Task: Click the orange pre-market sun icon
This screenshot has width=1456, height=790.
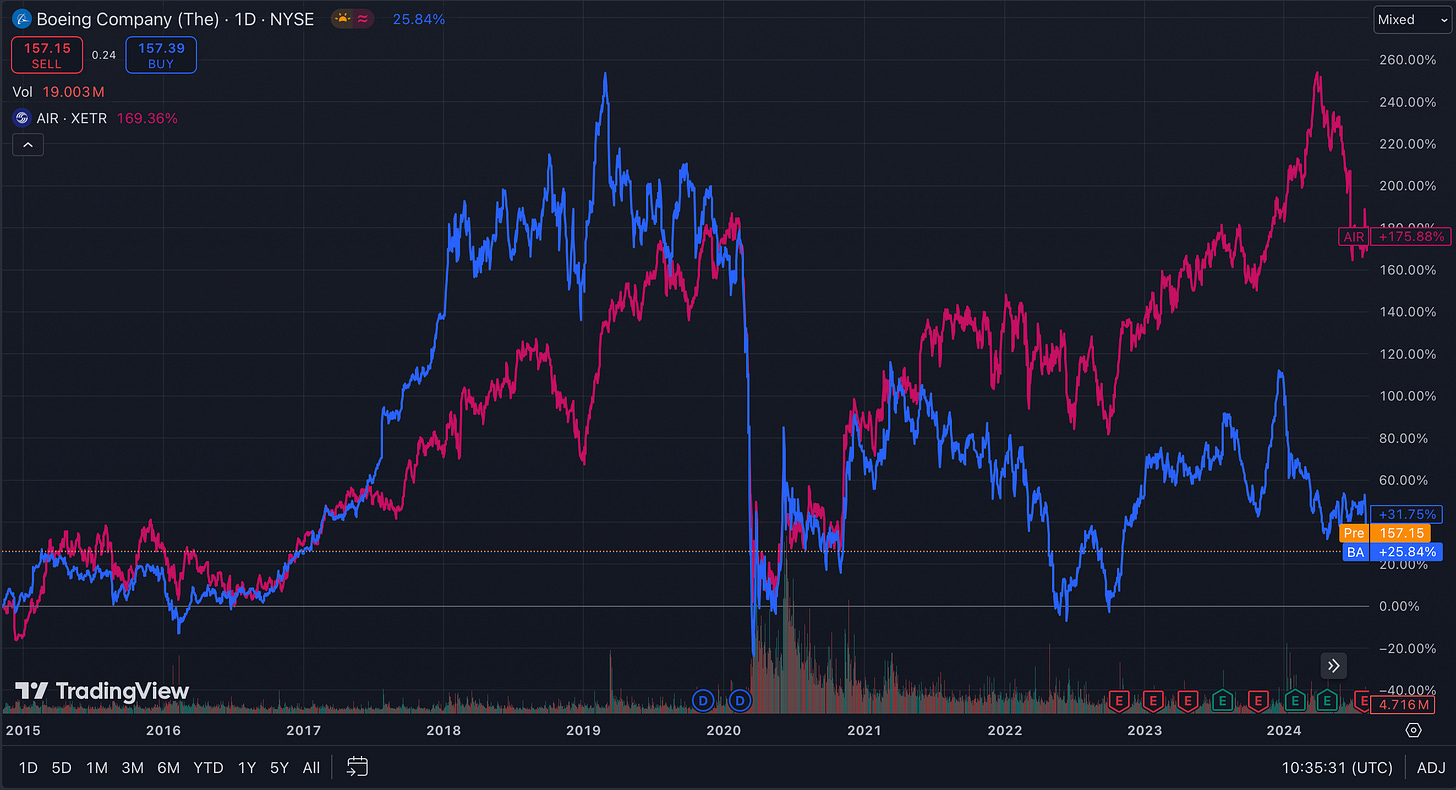Action: pos(344,19)
